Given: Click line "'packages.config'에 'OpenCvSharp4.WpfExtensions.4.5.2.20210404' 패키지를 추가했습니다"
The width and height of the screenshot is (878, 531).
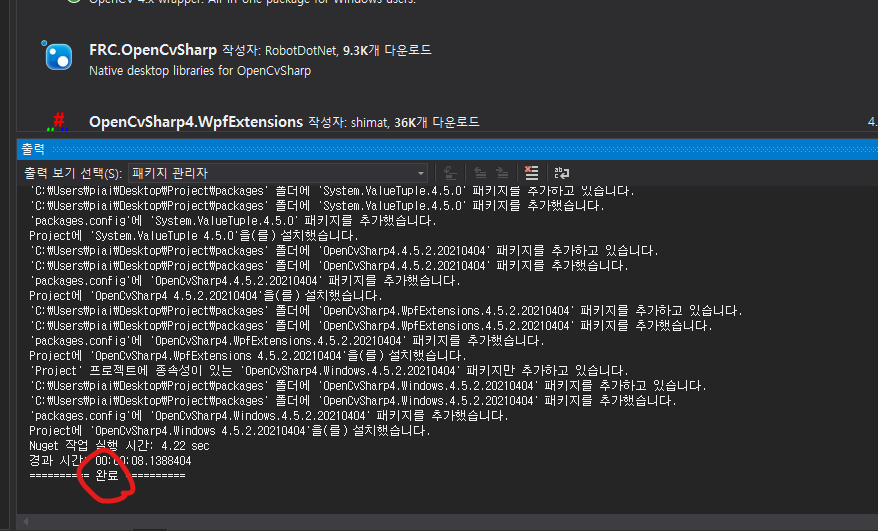Looking at the screenshot, I should pyautogui.click(x=287, y=341).
